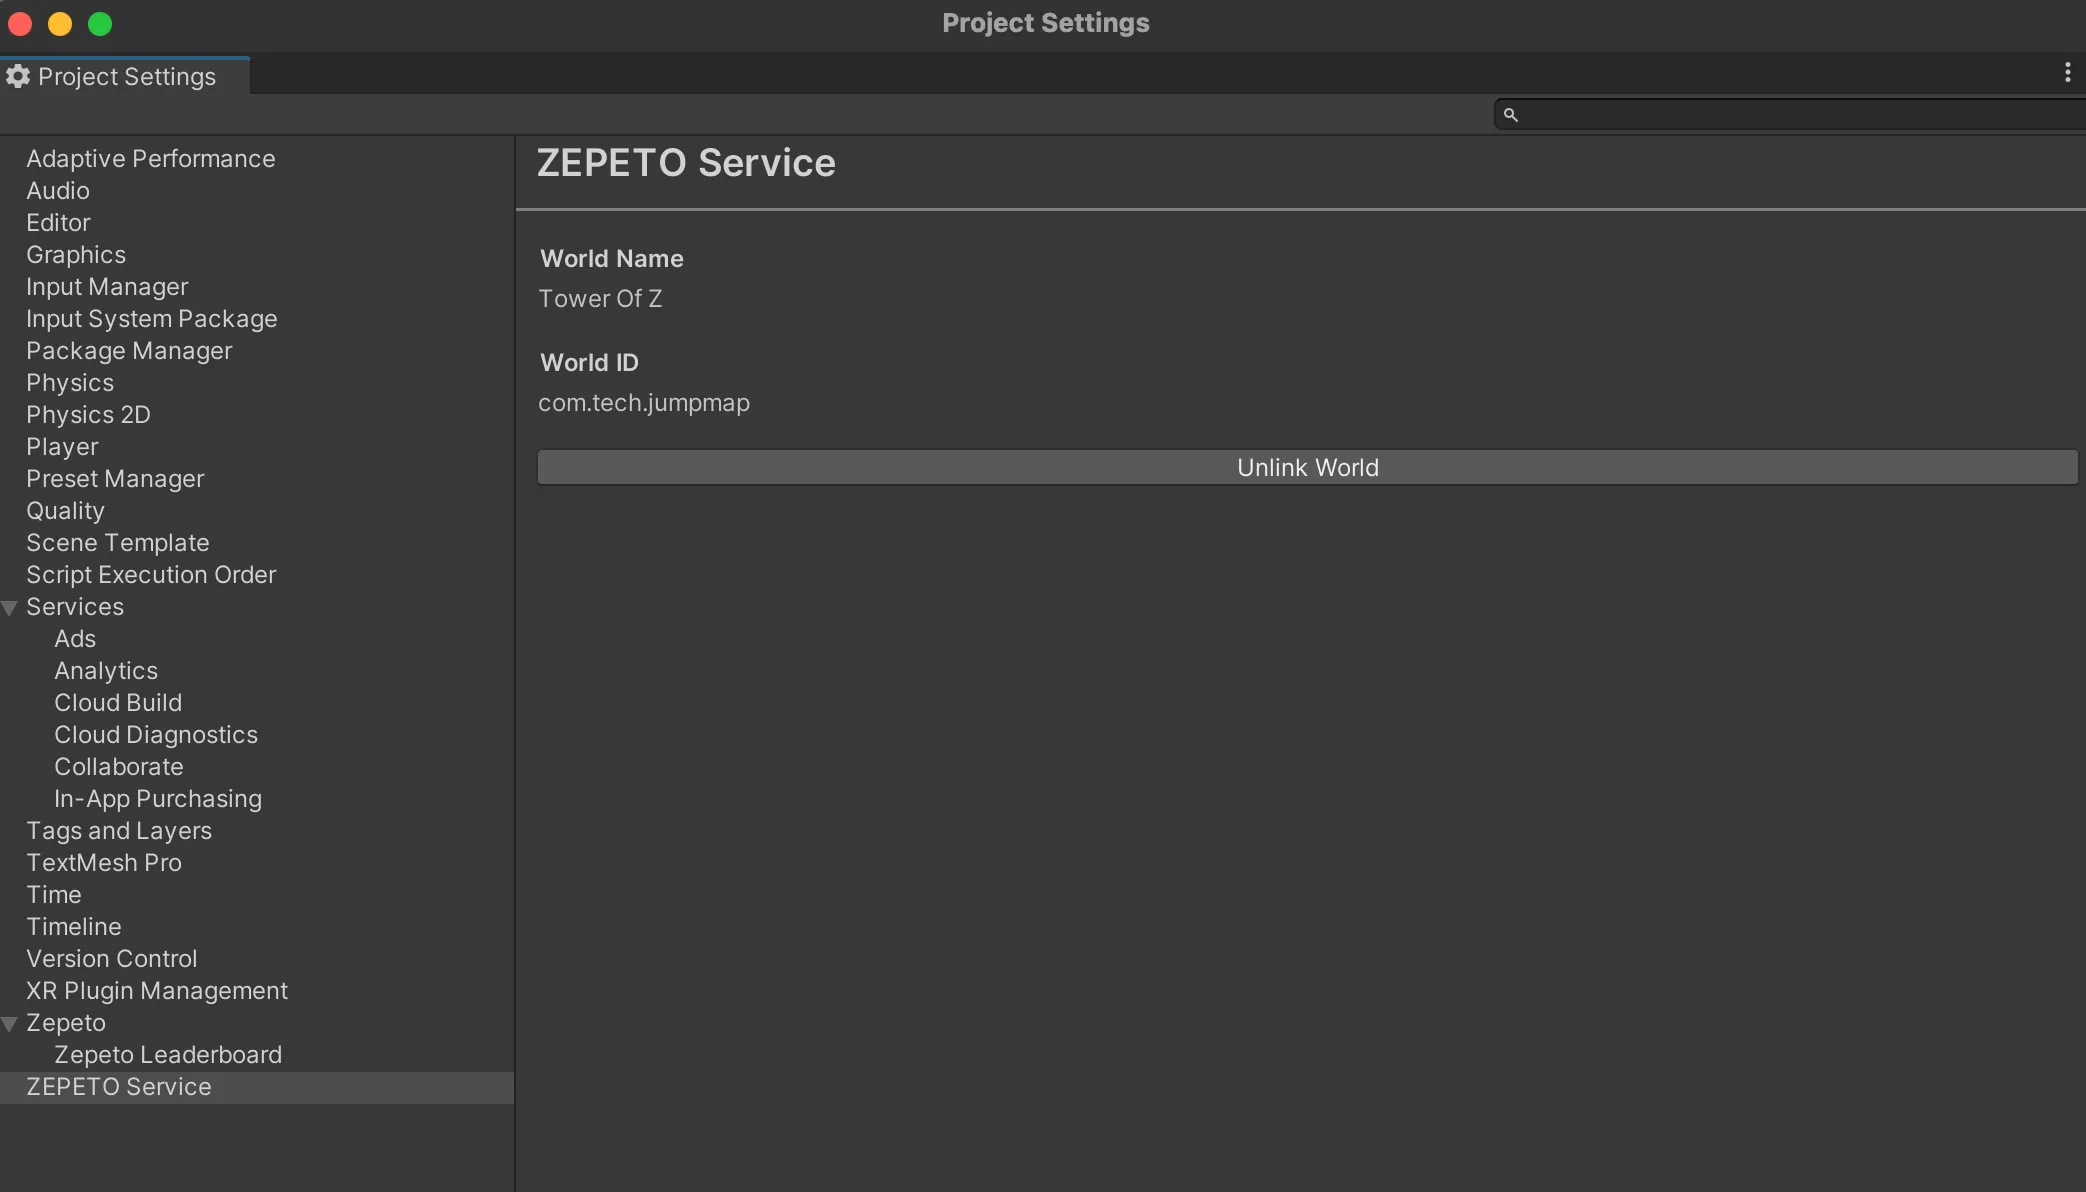Select ZEPETO Service in sidebar
This screenshot has width=2086, height=1192.
[257, 1088]
